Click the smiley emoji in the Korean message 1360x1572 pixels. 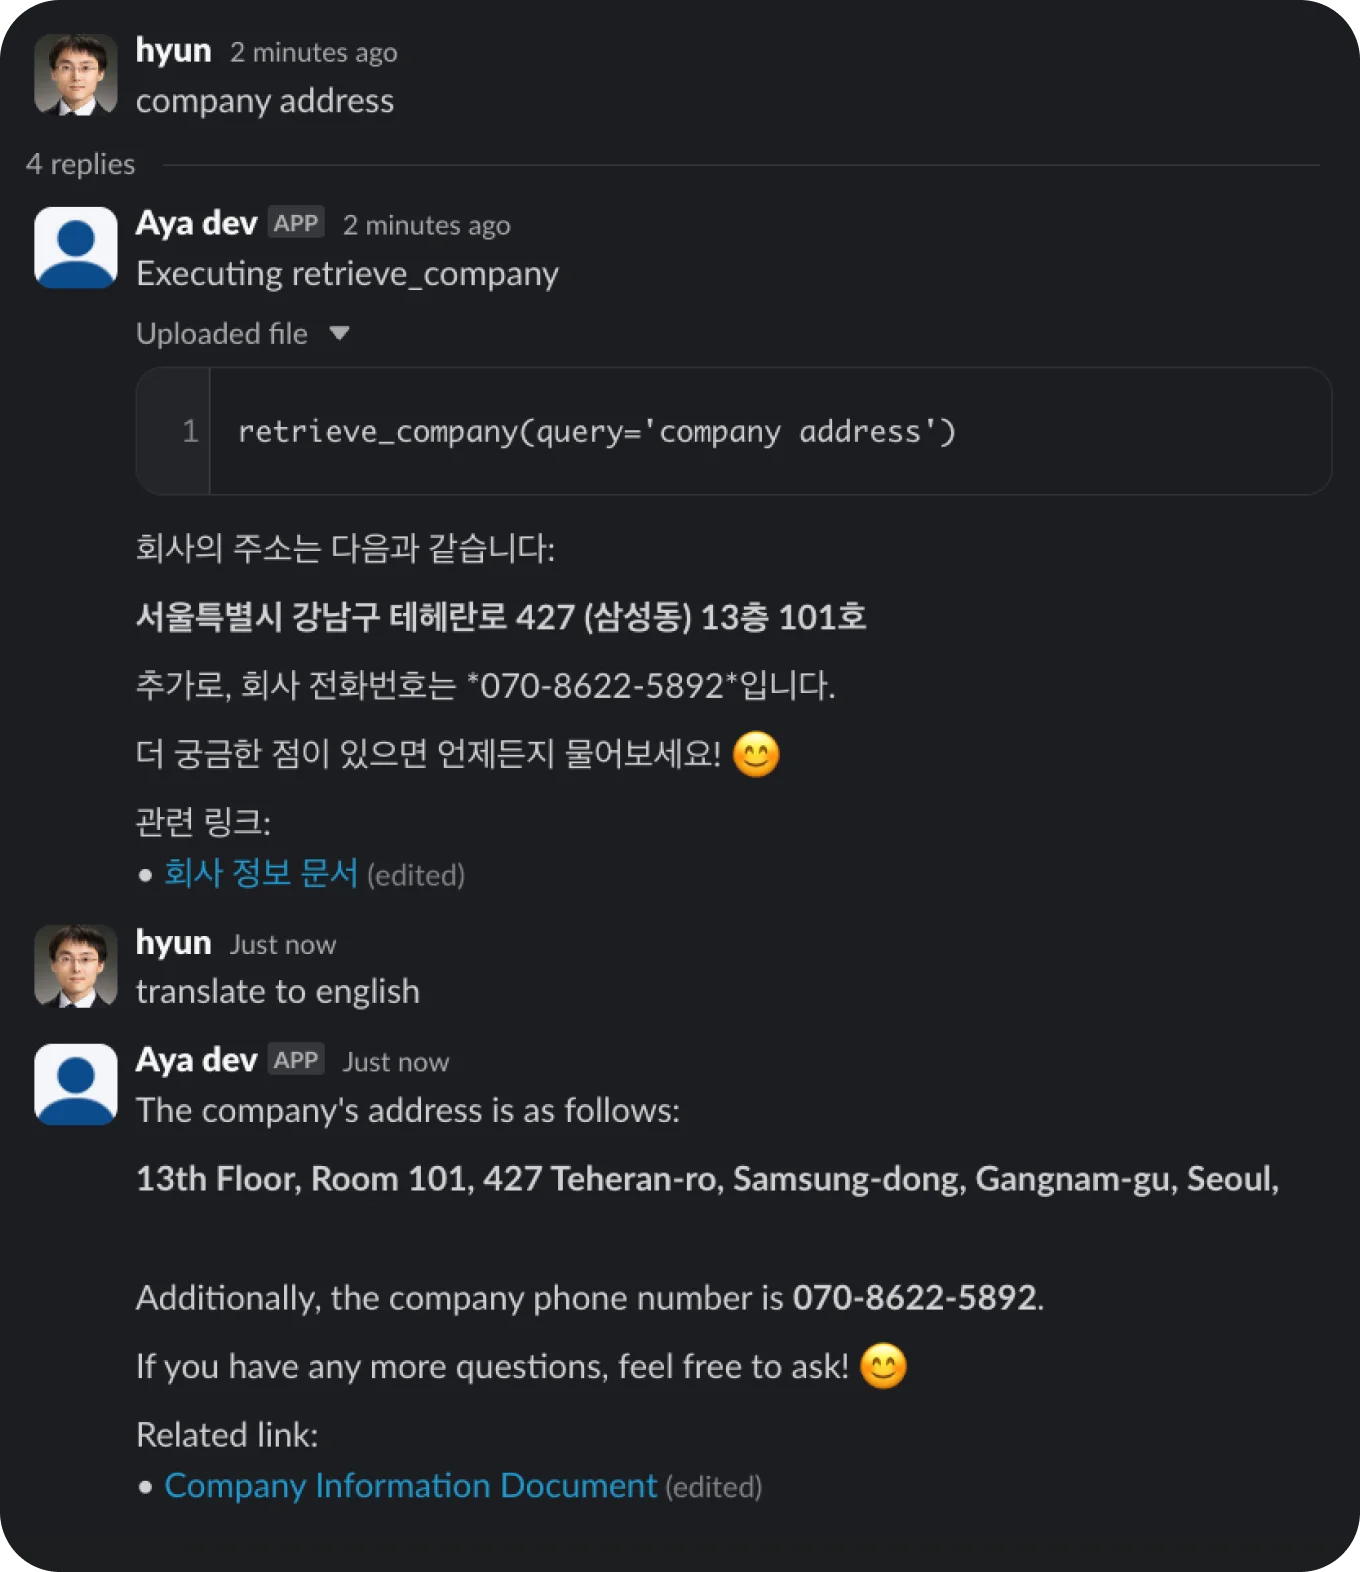pos(756,754)
